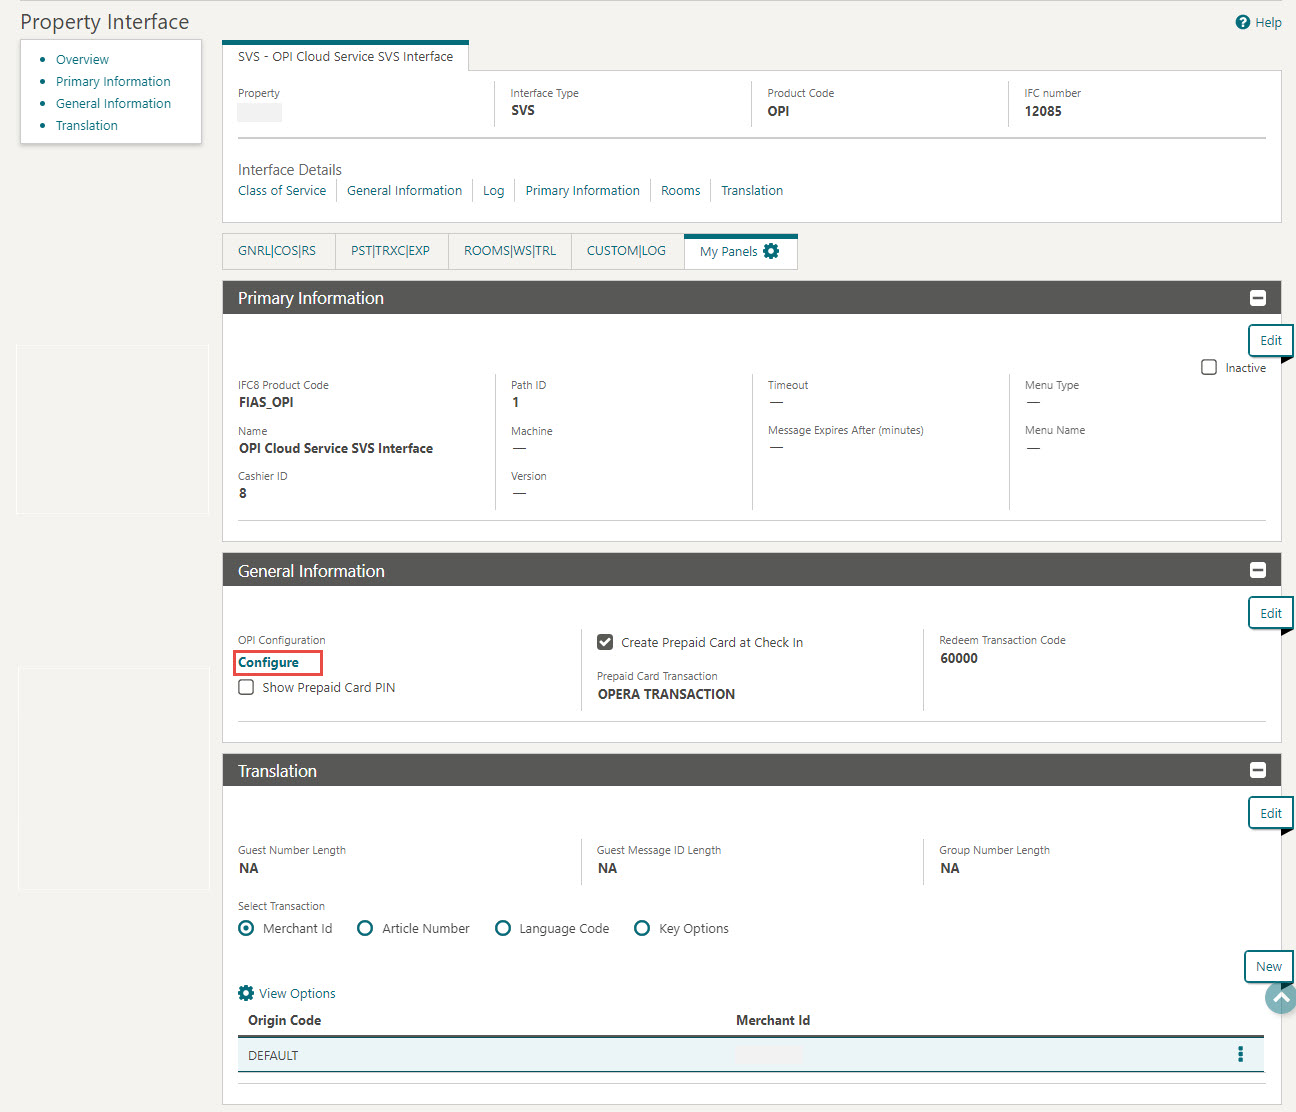The image size is (1296, 1112).
Task: Select SVS - OPI Cloud Service SVS Interface tab
Action: pos(345,56)
